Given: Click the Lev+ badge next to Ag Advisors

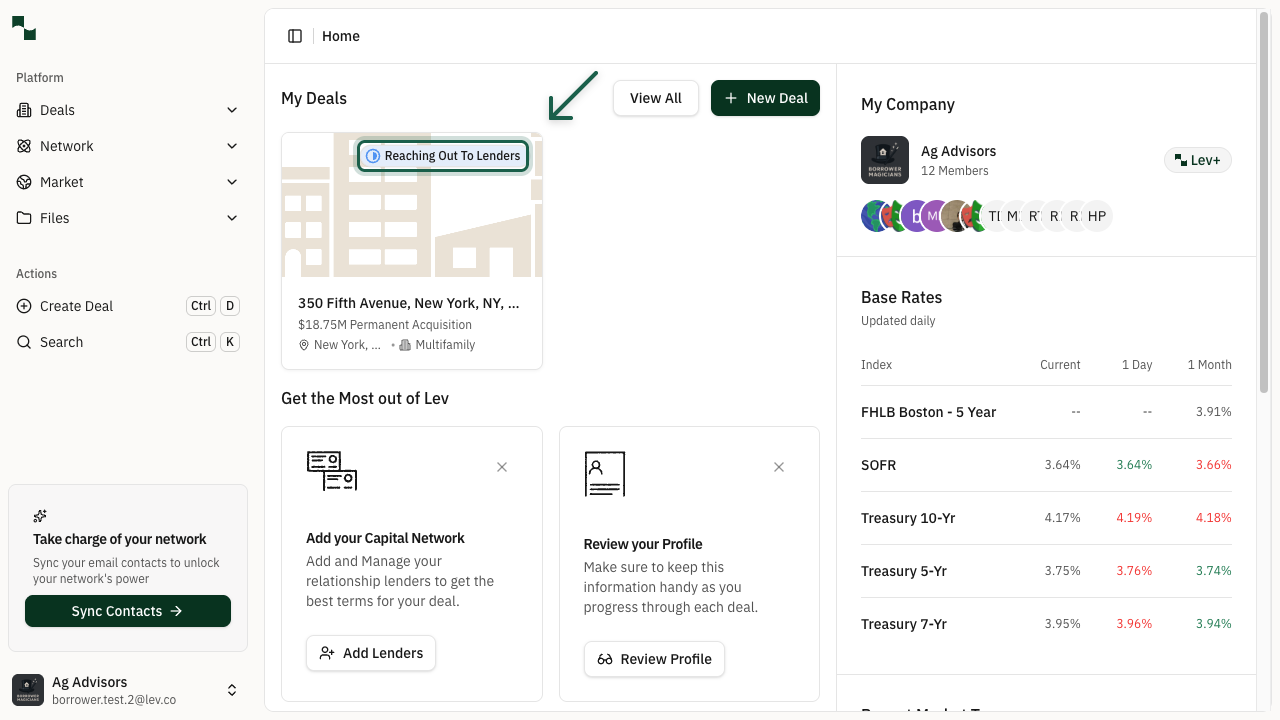Looking at the screenshot, I should click(1197, 160).
